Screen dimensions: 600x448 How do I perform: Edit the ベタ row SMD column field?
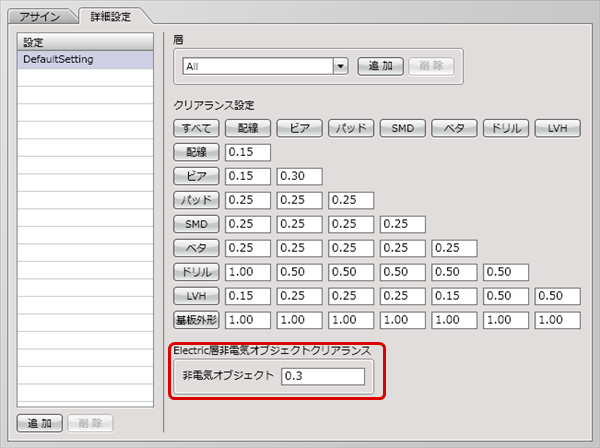click(x=403, y=248)
